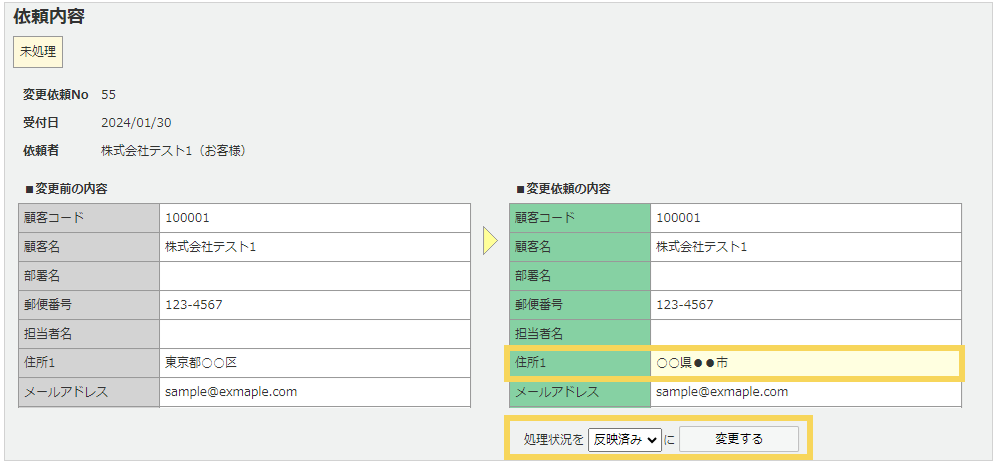Screen dimensions: 997x464
Task: Open the 処理状況 status dropdown
Action: pyautogui.click(x=625, y=439)
